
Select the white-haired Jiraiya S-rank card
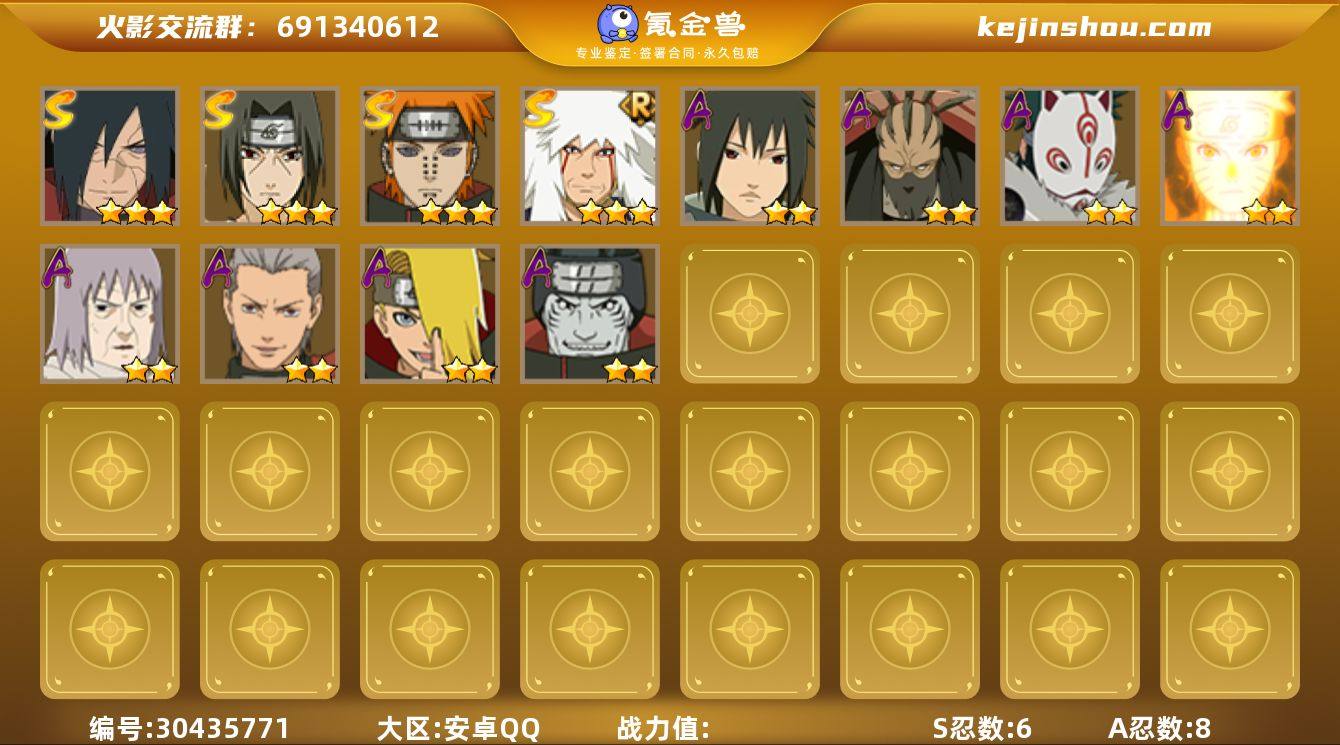[590, 155]
